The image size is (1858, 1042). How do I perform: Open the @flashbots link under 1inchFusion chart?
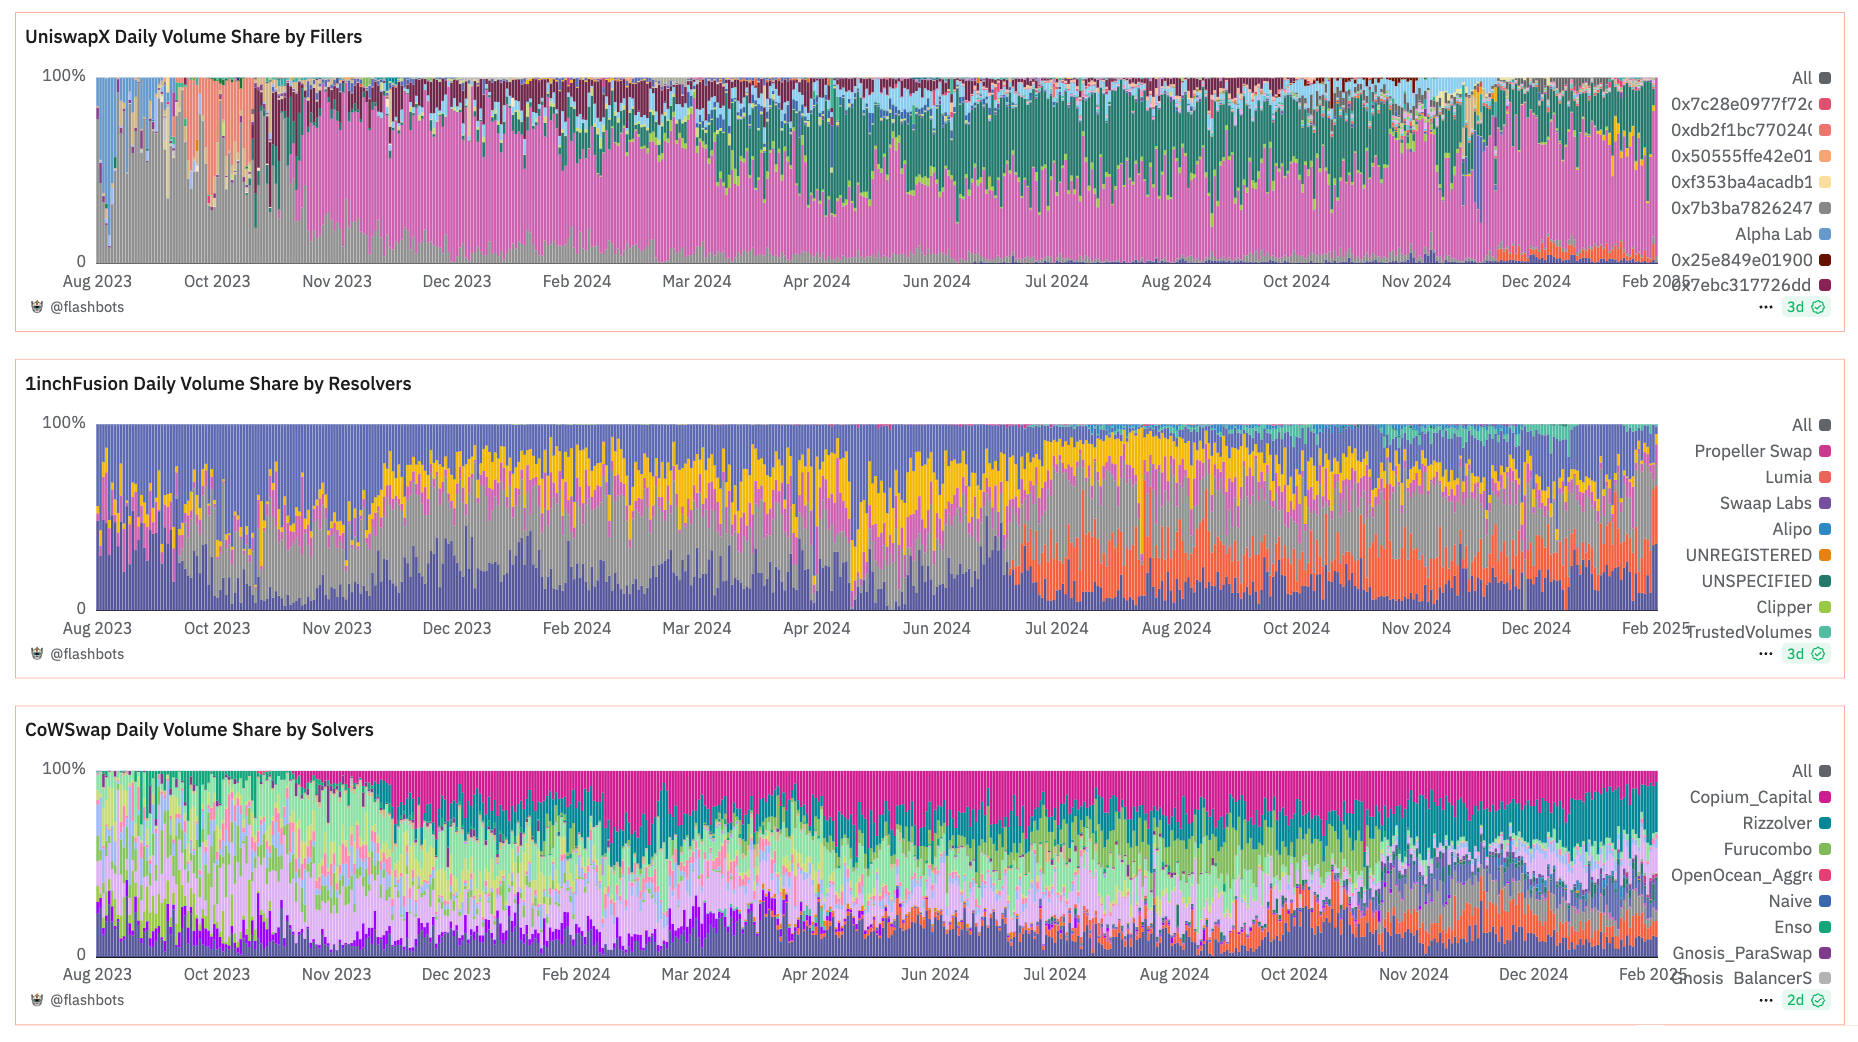(x=87, y=654)
